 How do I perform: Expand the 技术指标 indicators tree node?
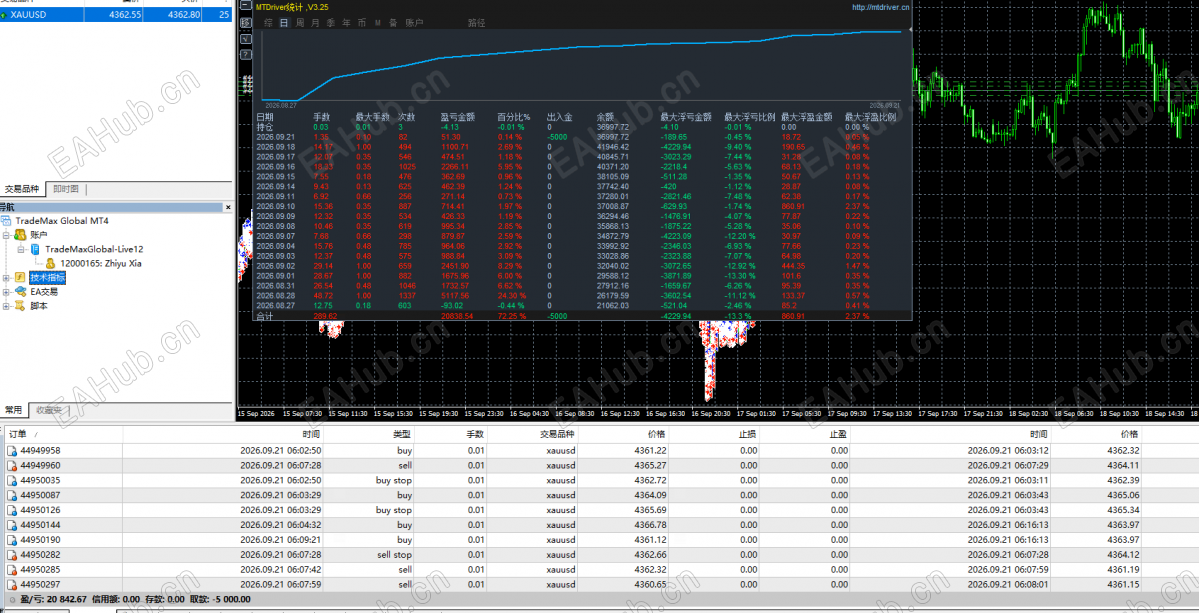coord(6,278)
